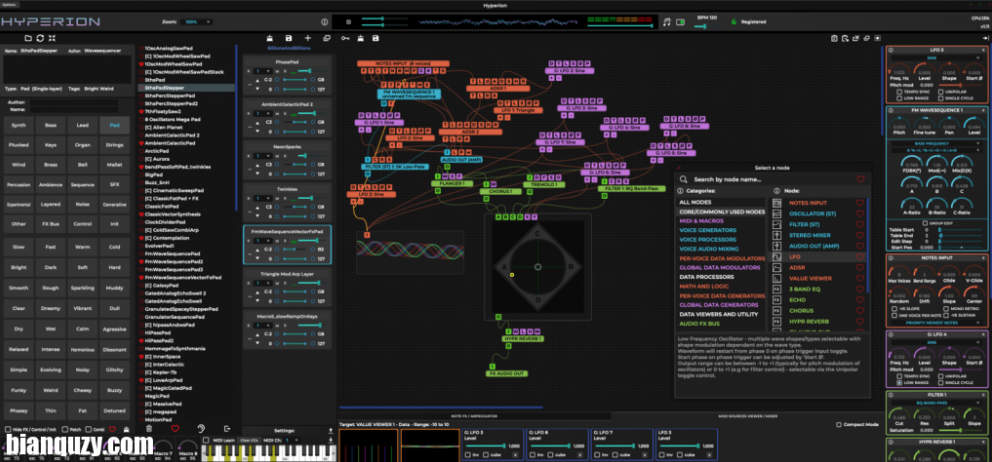Click the Categories info icon
Viewport: 992px width, 462px height.
680,190
